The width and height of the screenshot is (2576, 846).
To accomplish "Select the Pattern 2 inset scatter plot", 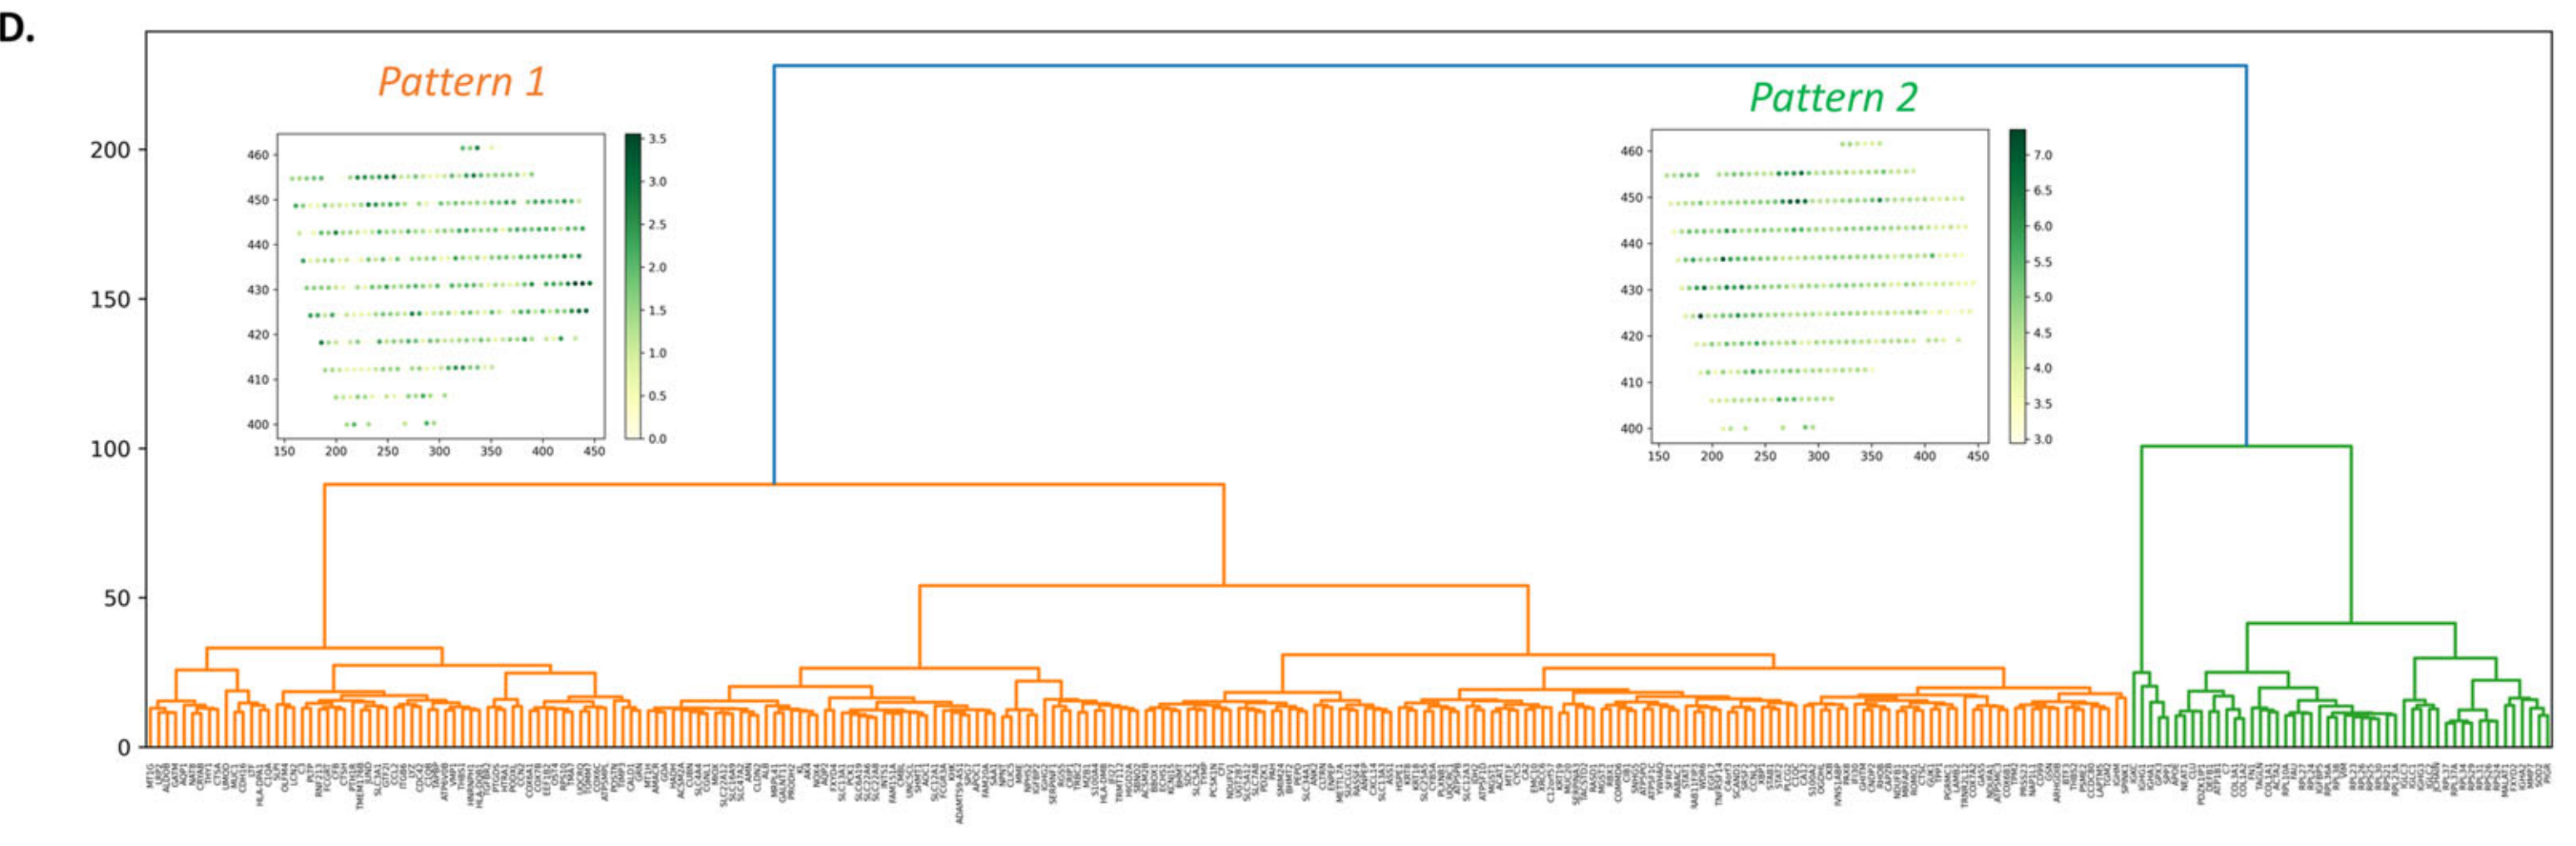I will point(1819,284).
